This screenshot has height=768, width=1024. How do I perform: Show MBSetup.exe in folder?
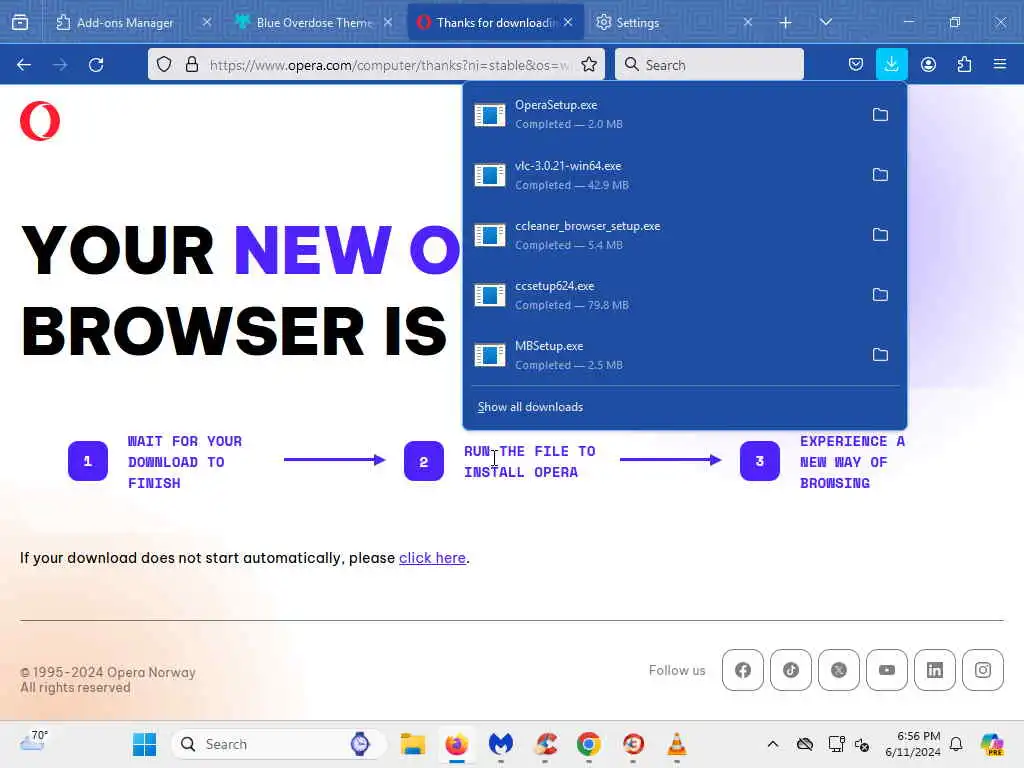tap(880, 355)
